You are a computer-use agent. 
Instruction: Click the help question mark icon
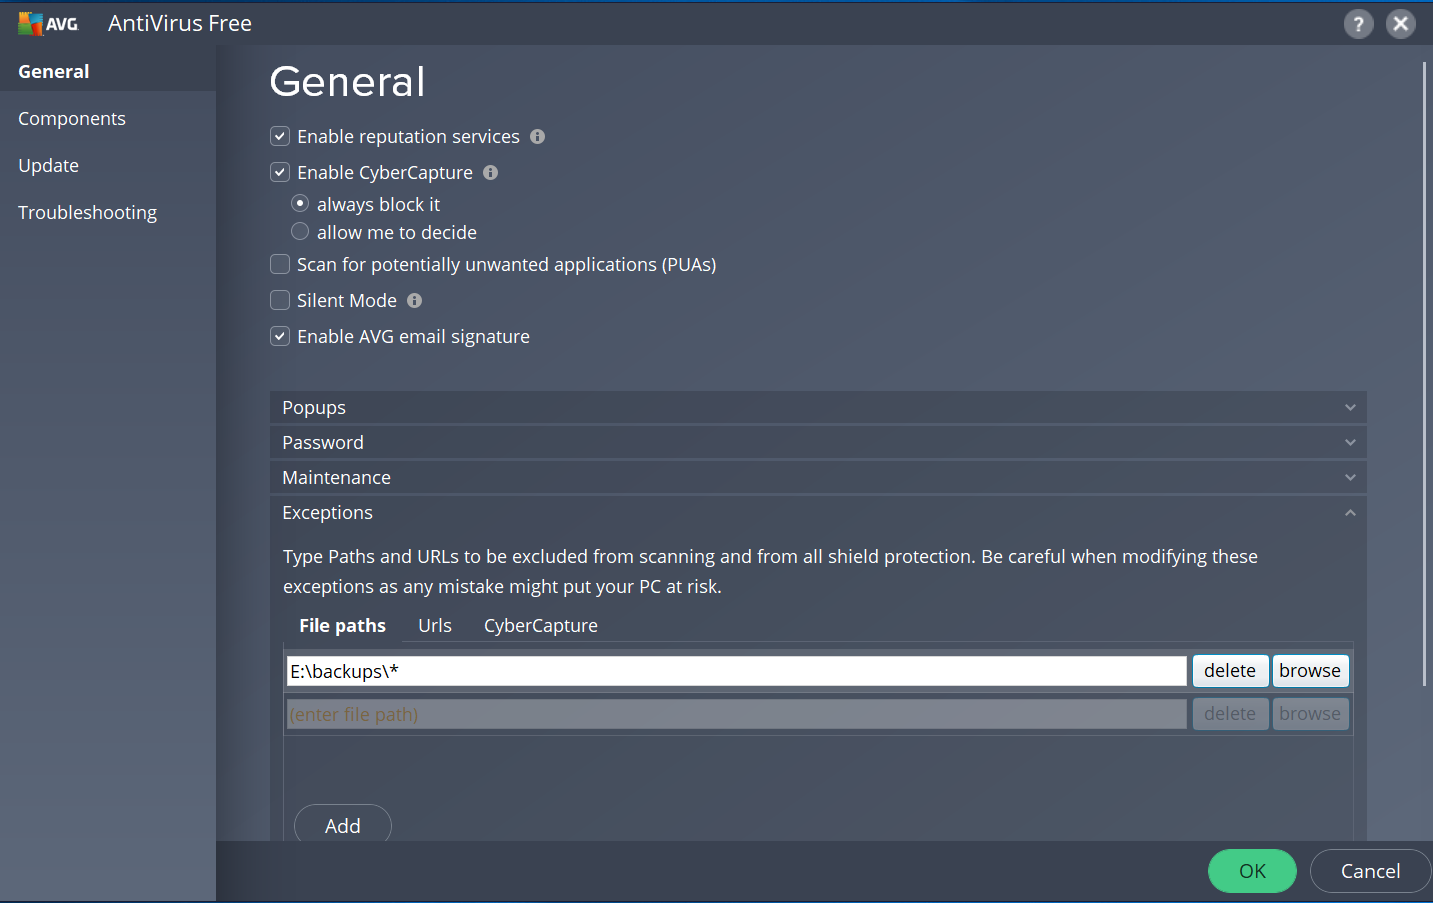1357,24
